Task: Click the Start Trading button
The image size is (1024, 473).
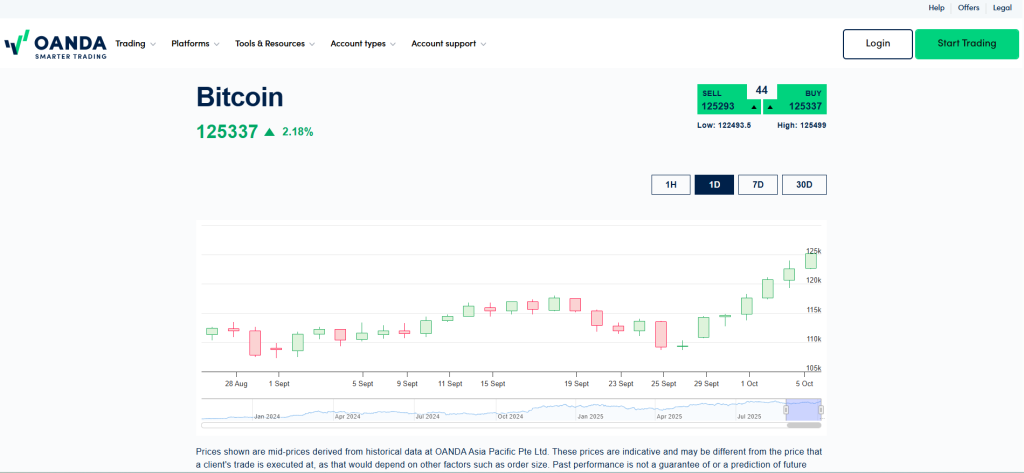Action: tap(967, 44)
